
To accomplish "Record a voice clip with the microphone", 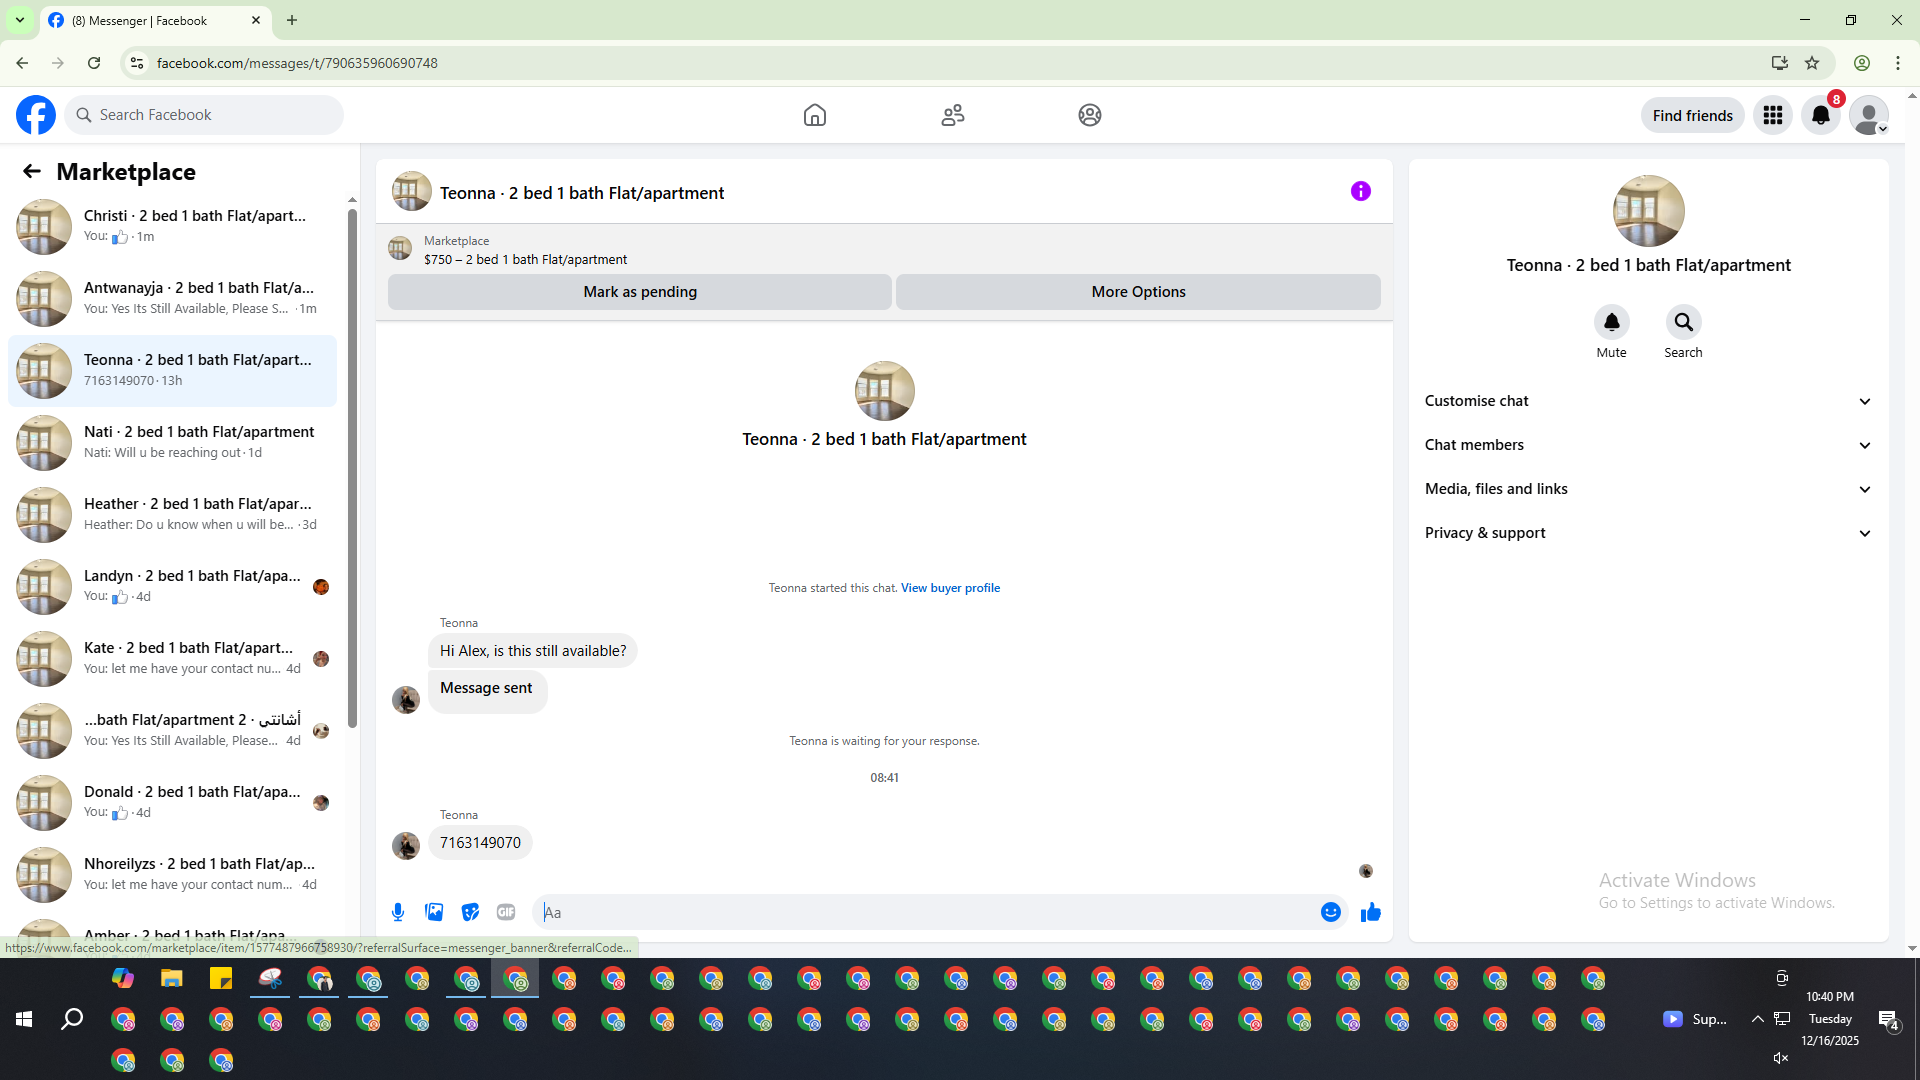I will tap(398, 912).
